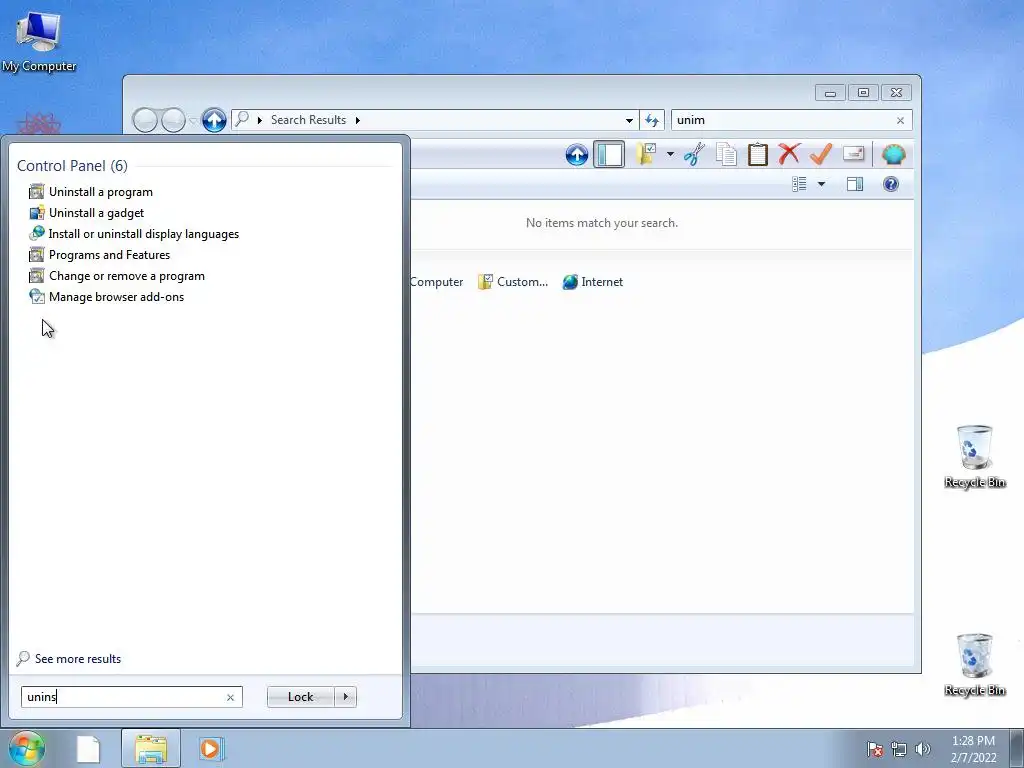Toggle the preview pane icon
Image resolution: width=1024 pixels, height=768 pixels.
[855, 184]
